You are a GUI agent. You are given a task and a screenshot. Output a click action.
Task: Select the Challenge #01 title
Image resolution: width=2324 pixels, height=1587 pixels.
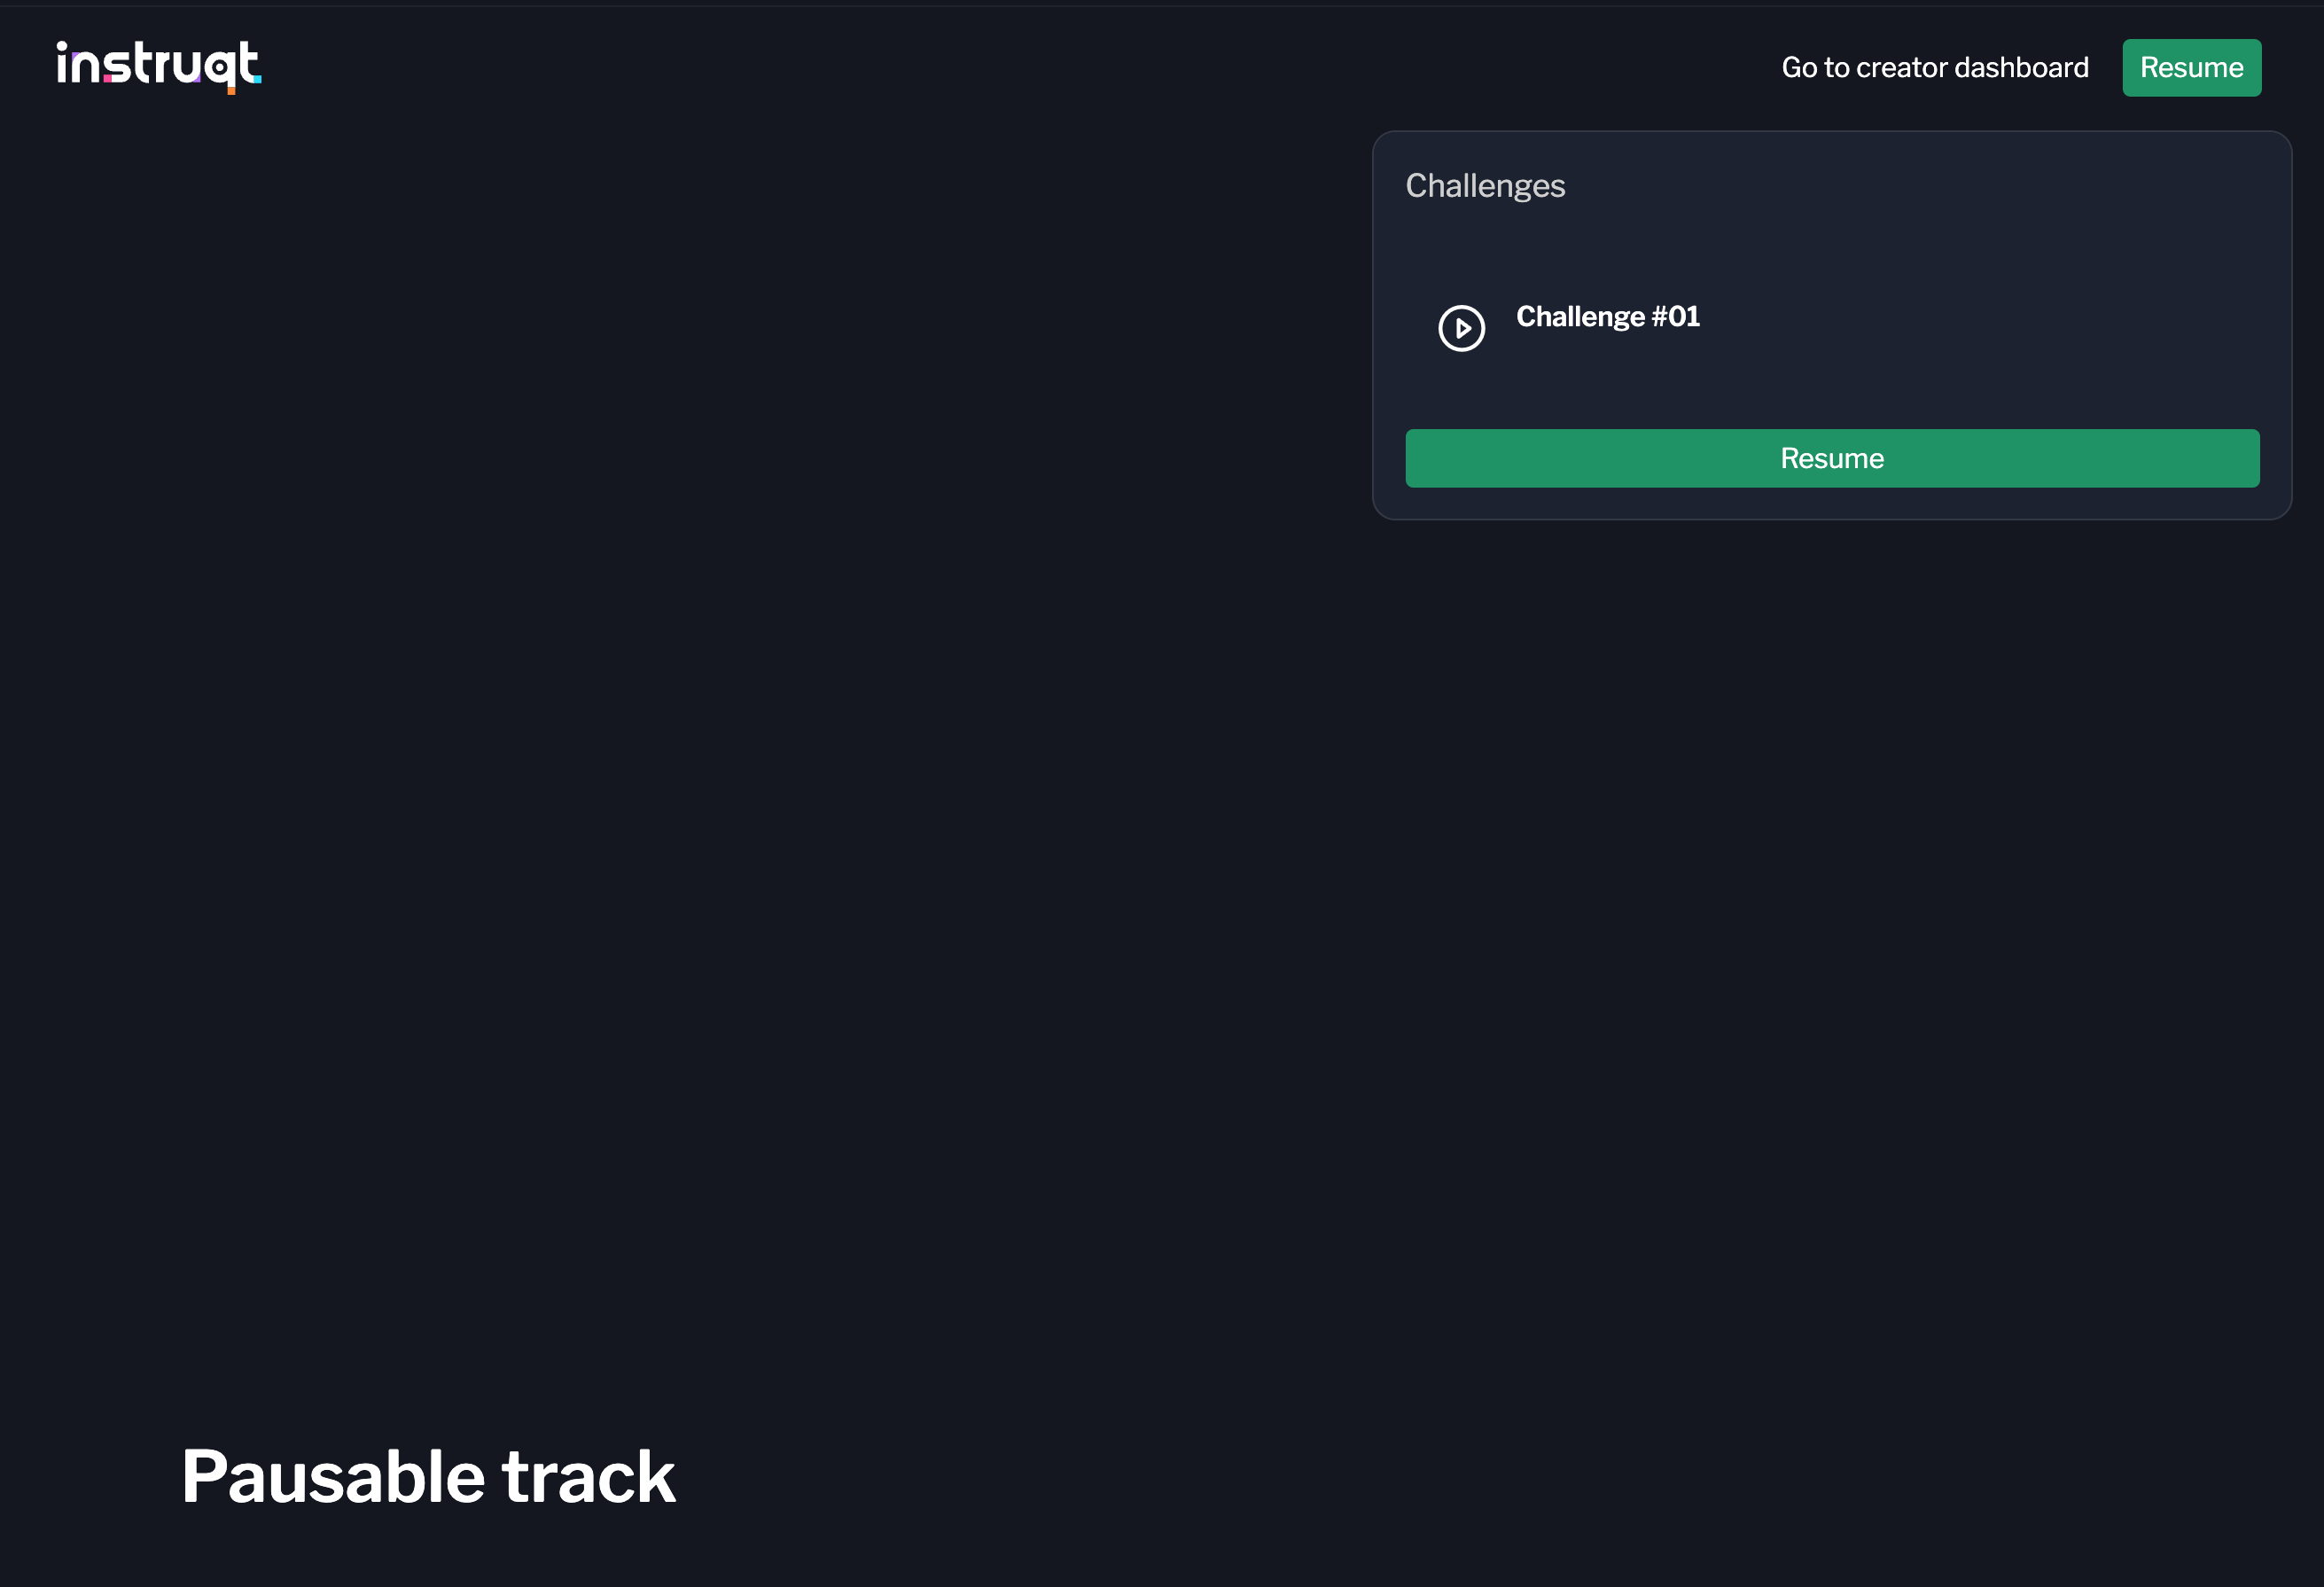coord(1607,317)
